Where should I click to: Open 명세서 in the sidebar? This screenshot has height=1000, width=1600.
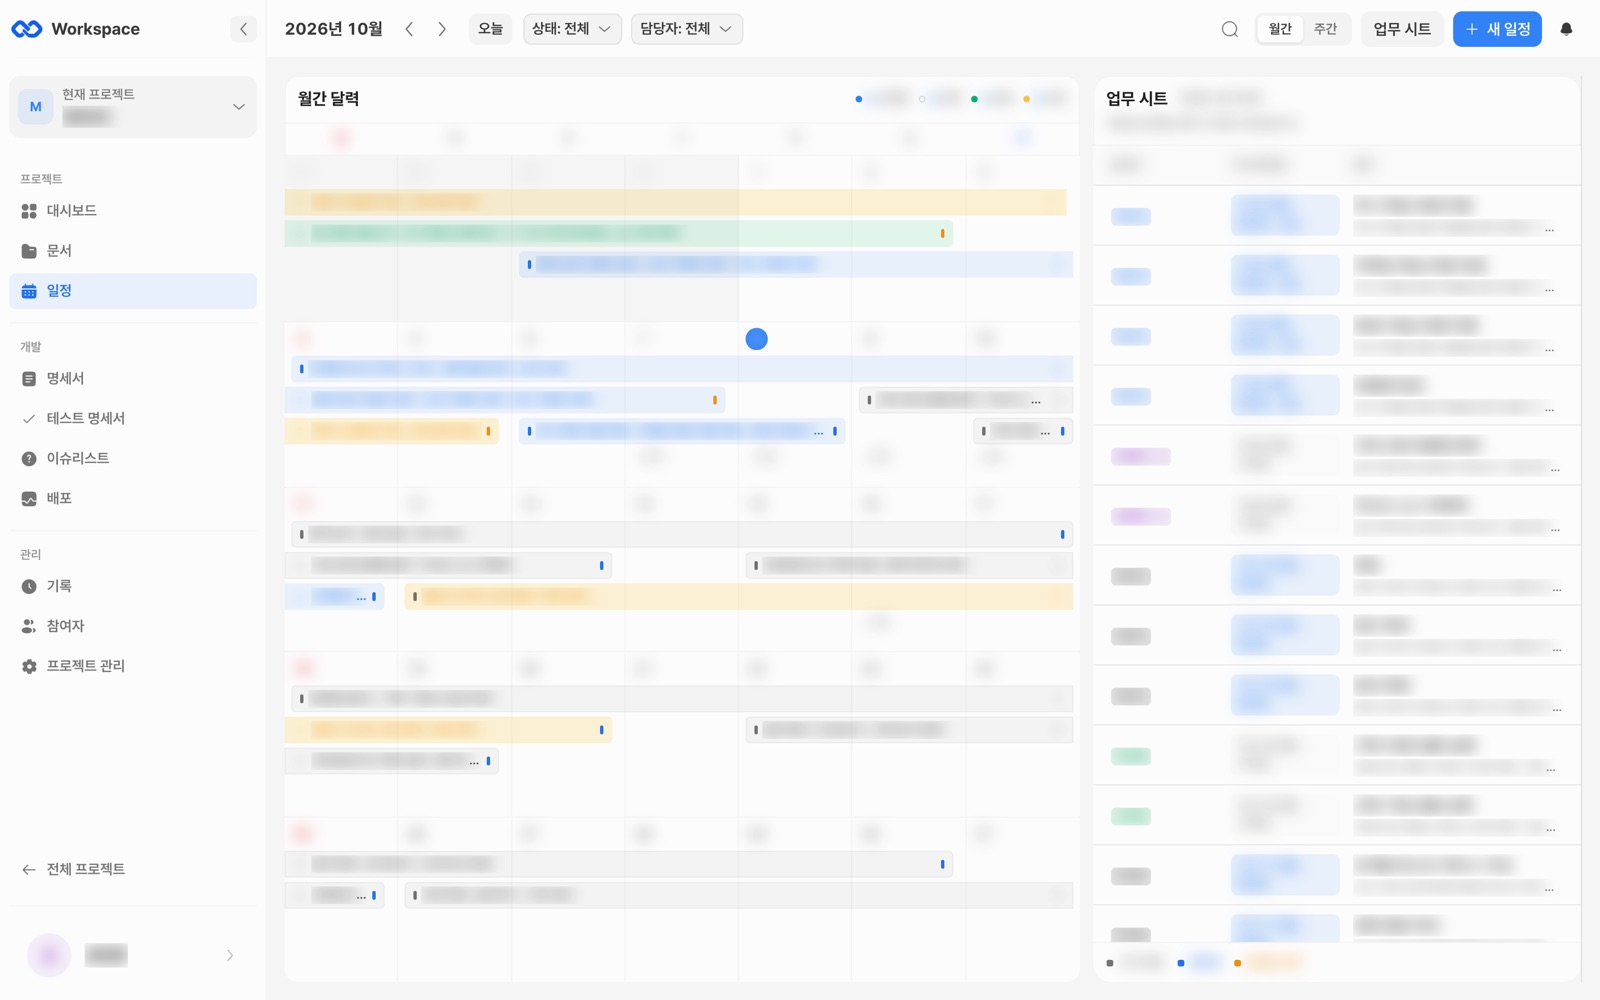point(132,379)
